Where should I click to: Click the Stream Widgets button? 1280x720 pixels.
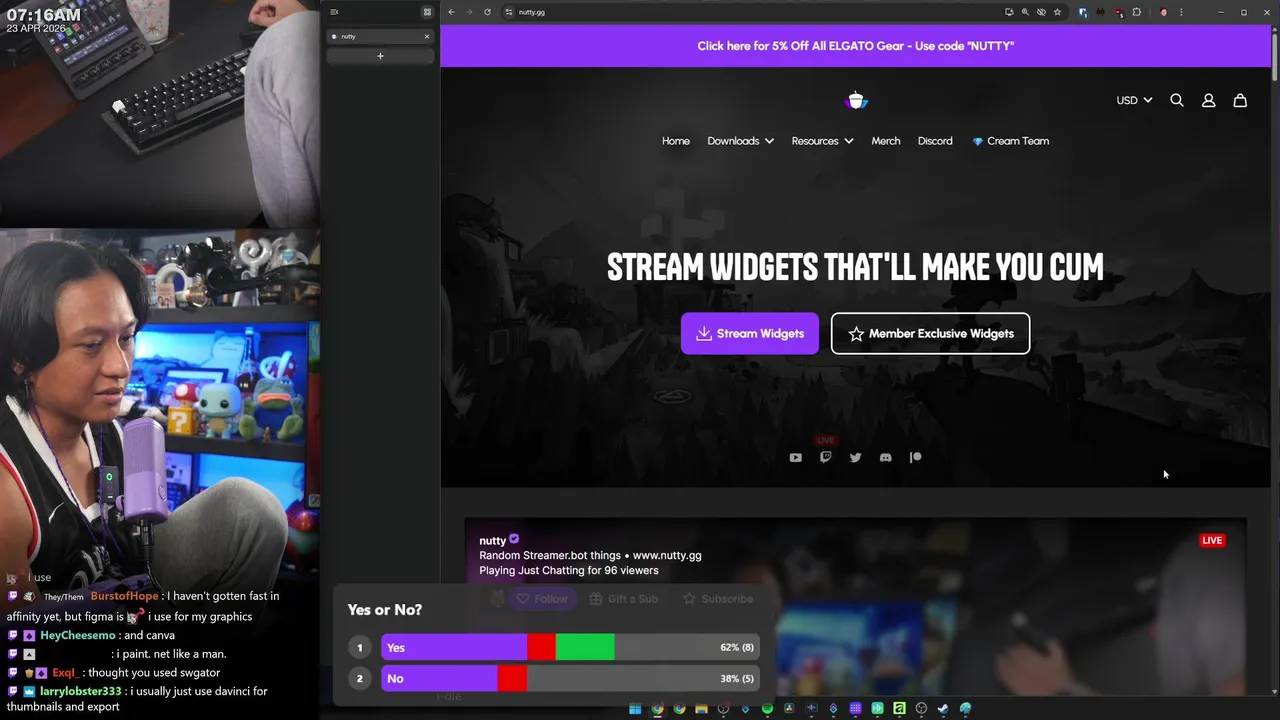[750, 334]
